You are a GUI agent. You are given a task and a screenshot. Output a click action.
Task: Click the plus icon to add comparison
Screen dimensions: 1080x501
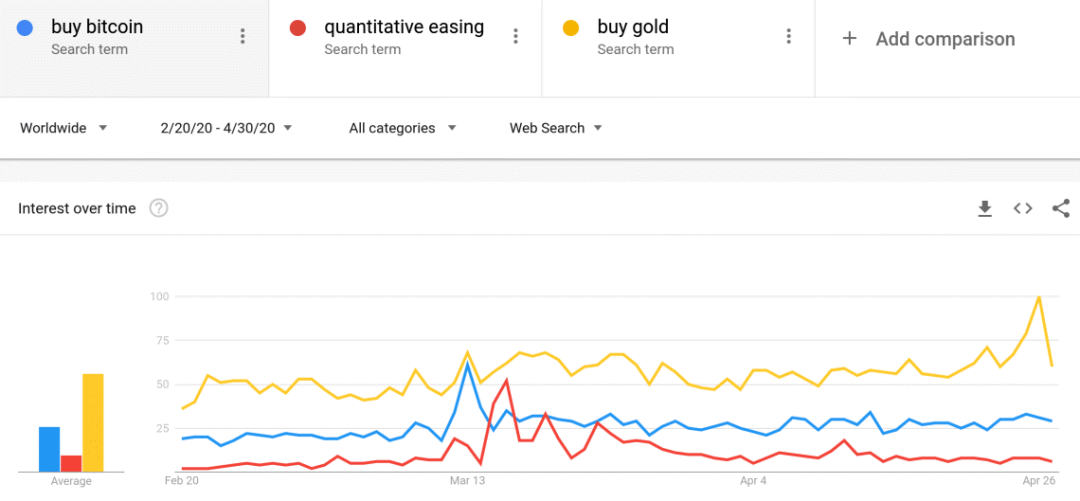point(849,38)
